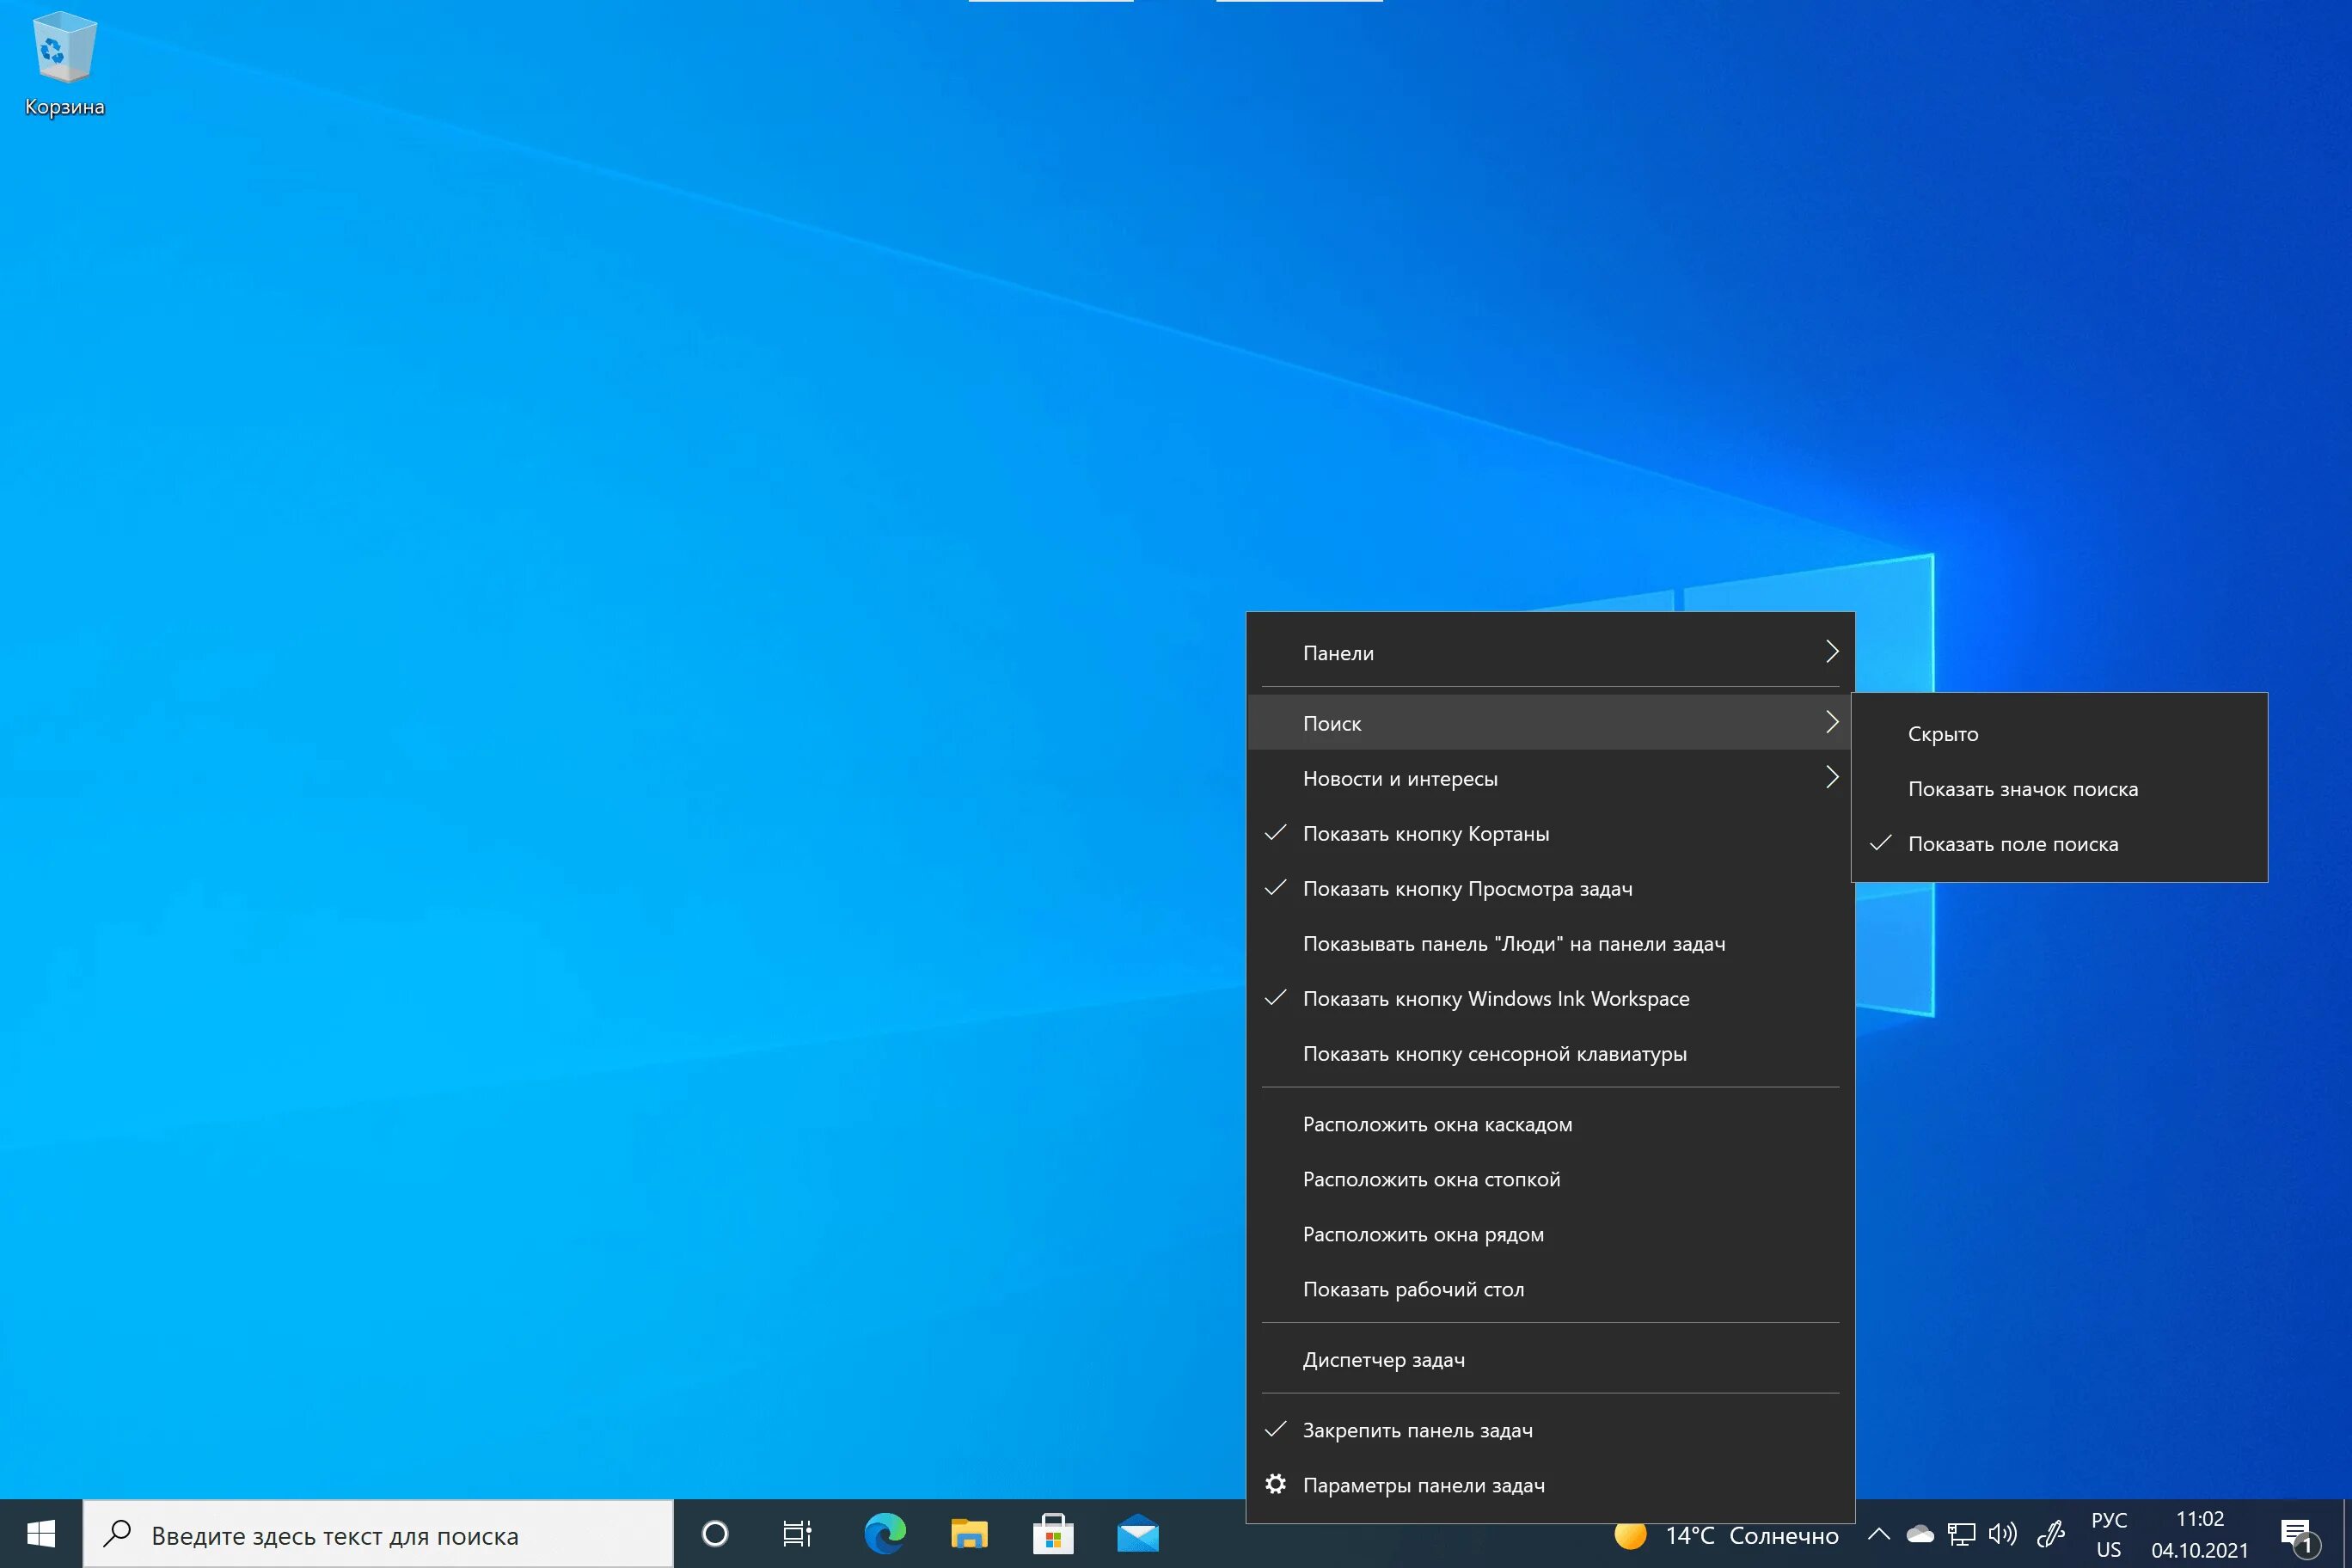The width and height of the screenshot is (2352, 1568).
Task: Expand the 'Новости и интересы' submenu
Action: click(x=1550, y=779)
